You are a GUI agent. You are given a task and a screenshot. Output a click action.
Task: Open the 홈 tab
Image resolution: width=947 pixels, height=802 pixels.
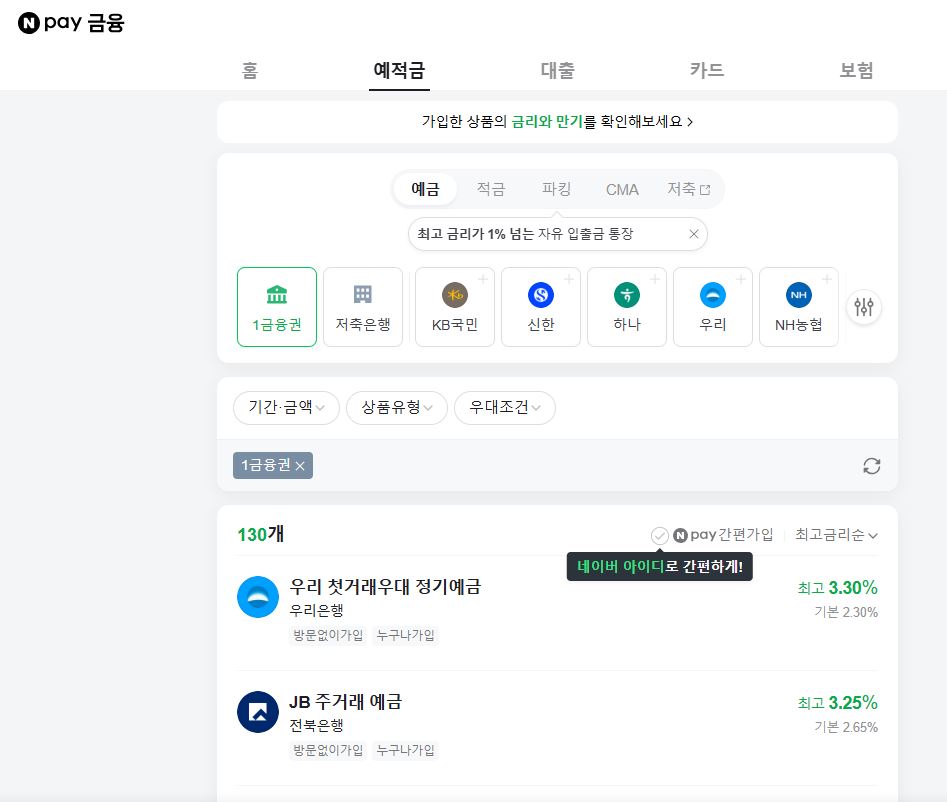click(x=249, y=71)
